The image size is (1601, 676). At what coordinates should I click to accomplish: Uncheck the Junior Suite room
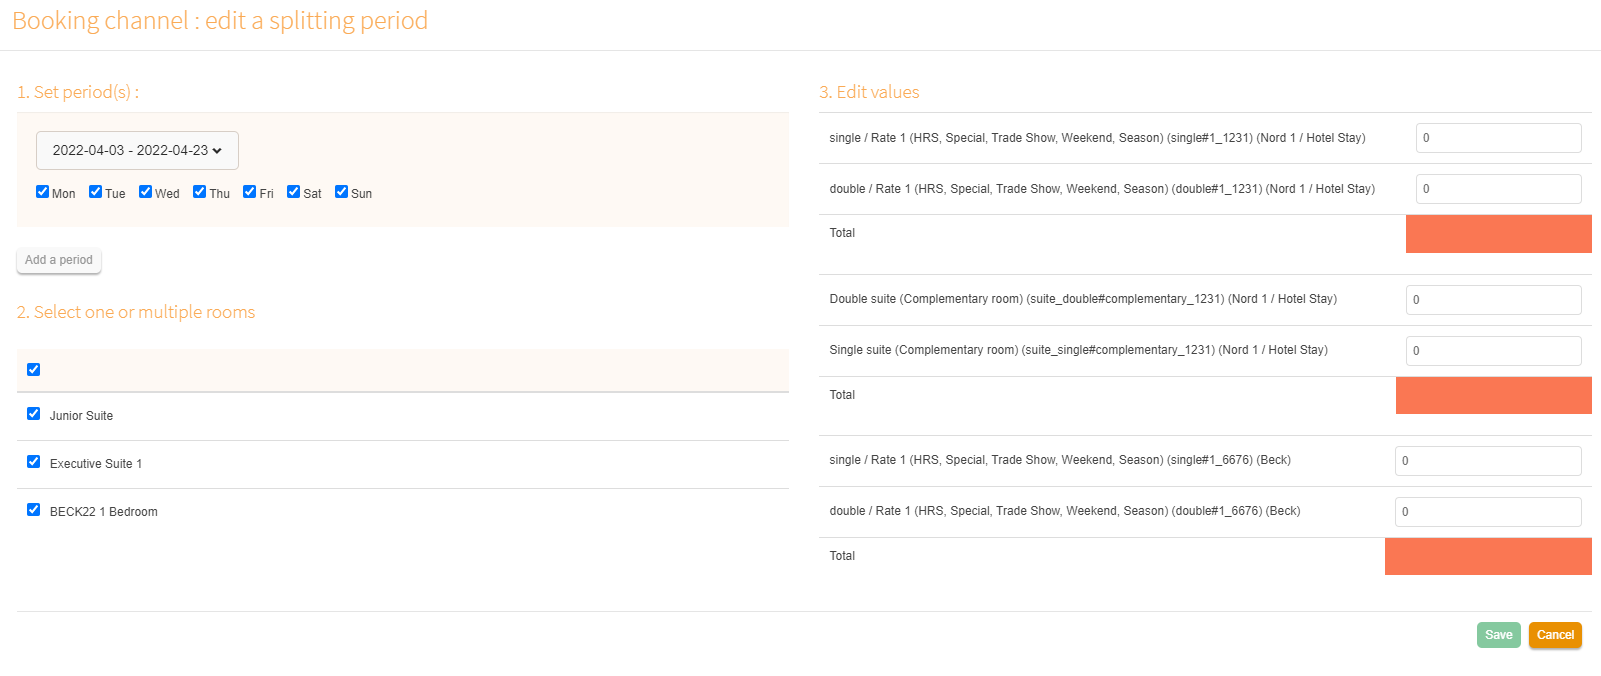(33, 414)
